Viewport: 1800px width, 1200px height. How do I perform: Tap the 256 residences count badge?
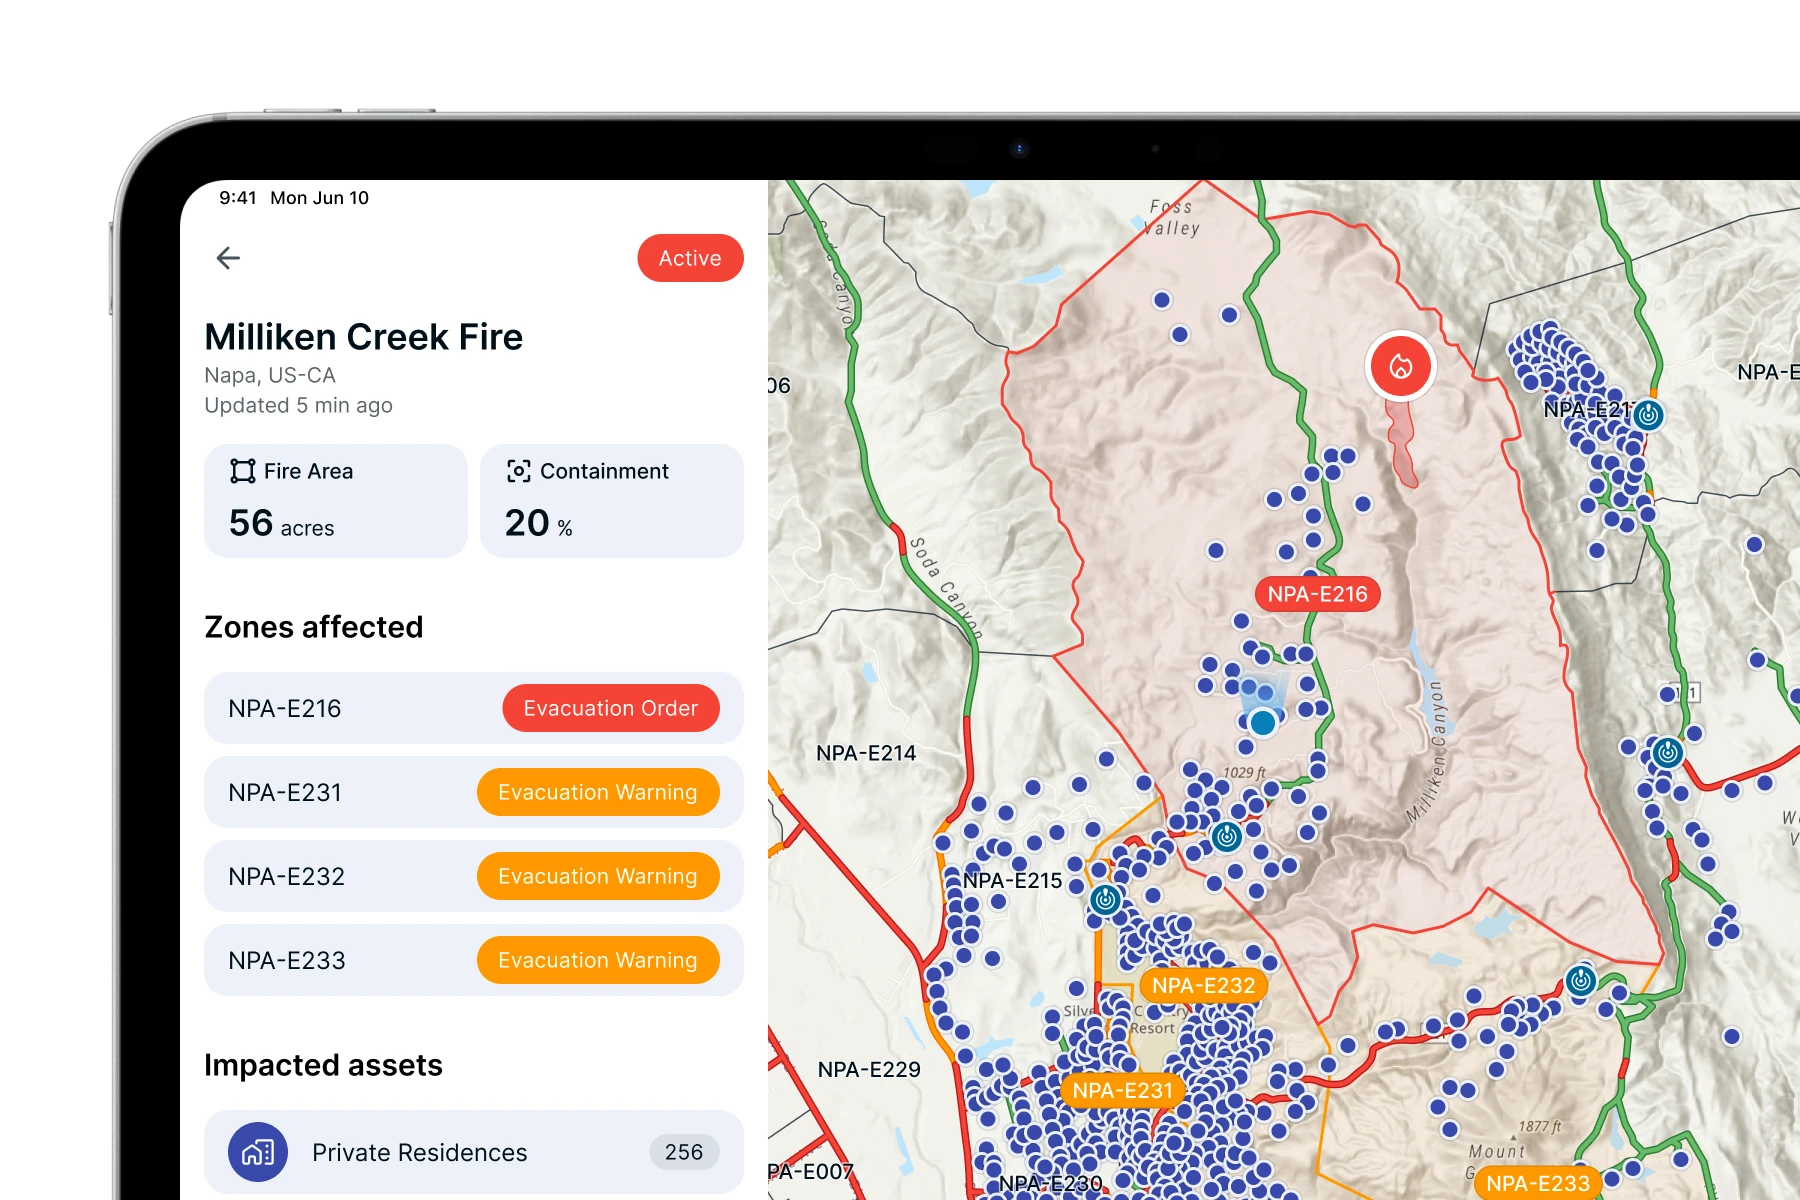click(x=684, y=1152)
